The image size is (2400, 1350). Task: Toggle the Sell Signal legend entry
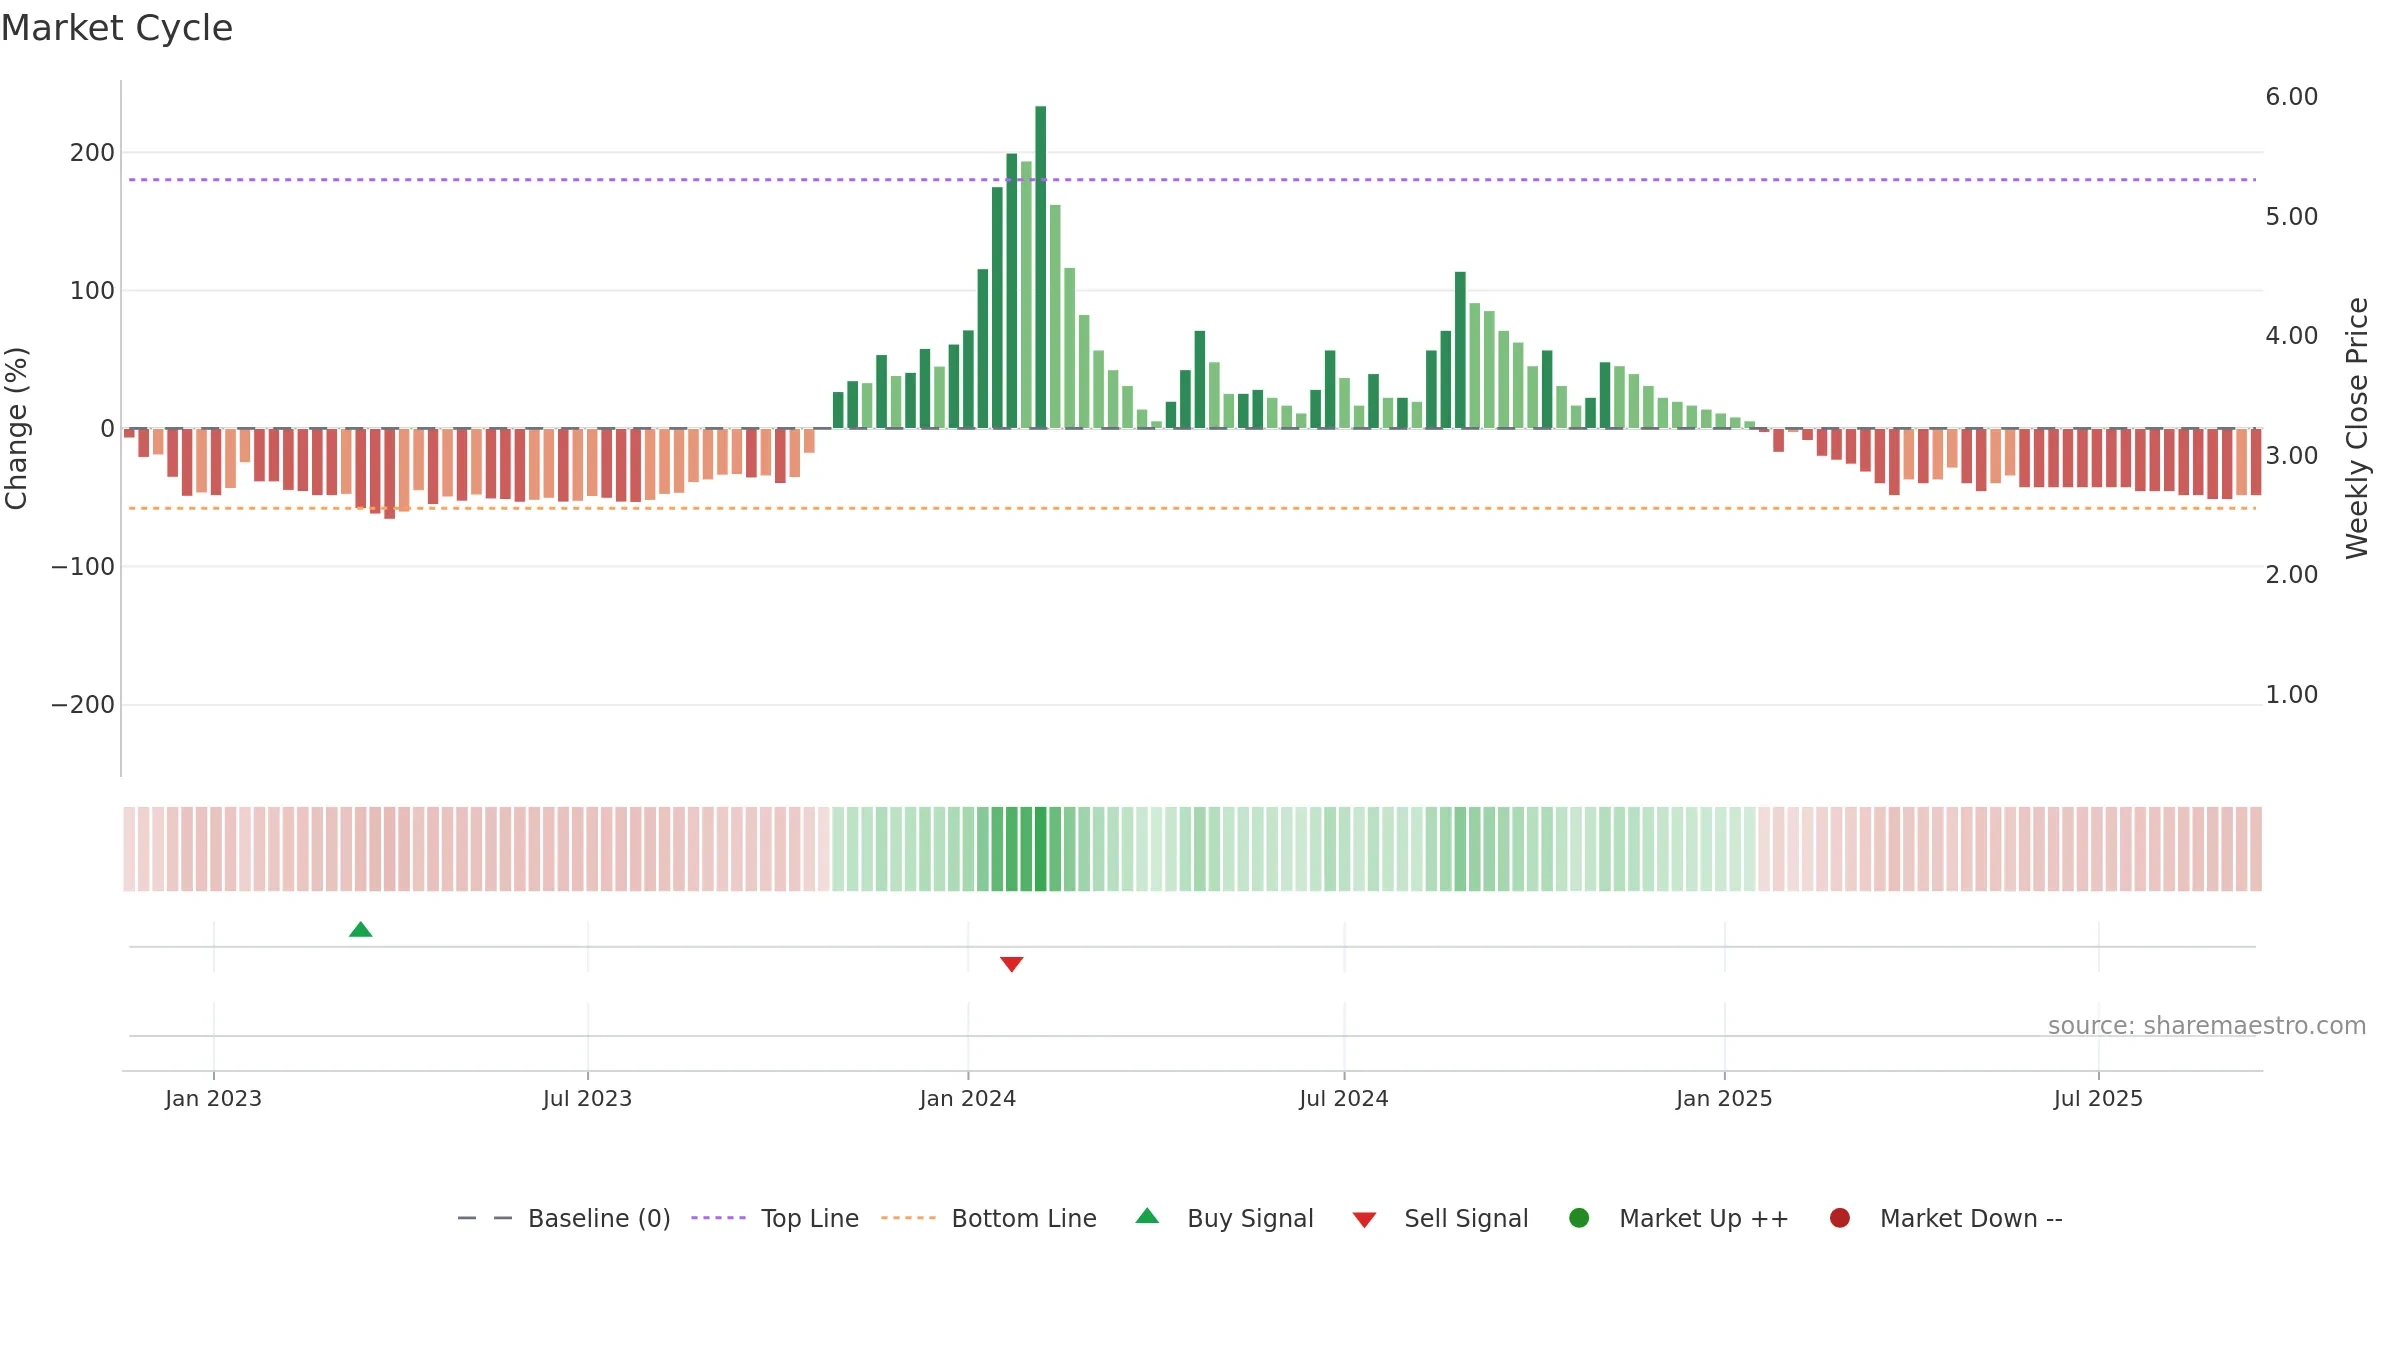(1440, 1219)
